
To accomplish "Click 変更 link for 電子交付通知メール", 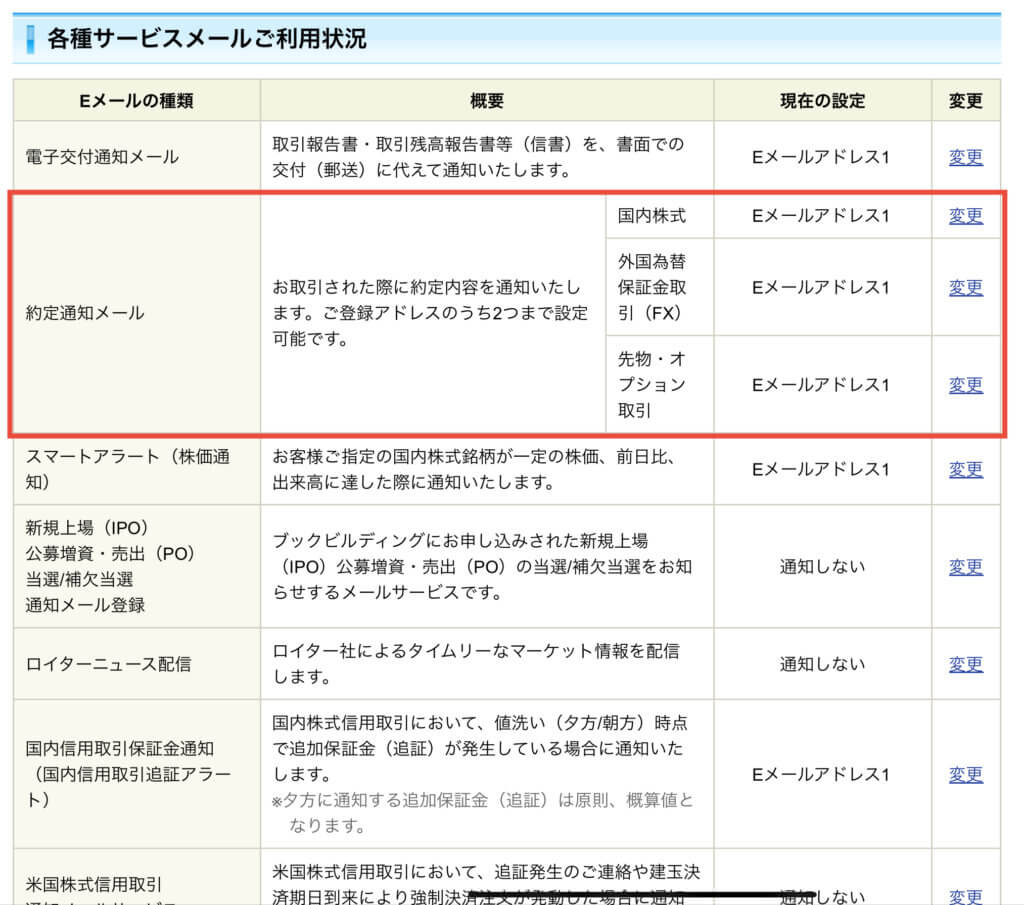I will tap(965, 157).
